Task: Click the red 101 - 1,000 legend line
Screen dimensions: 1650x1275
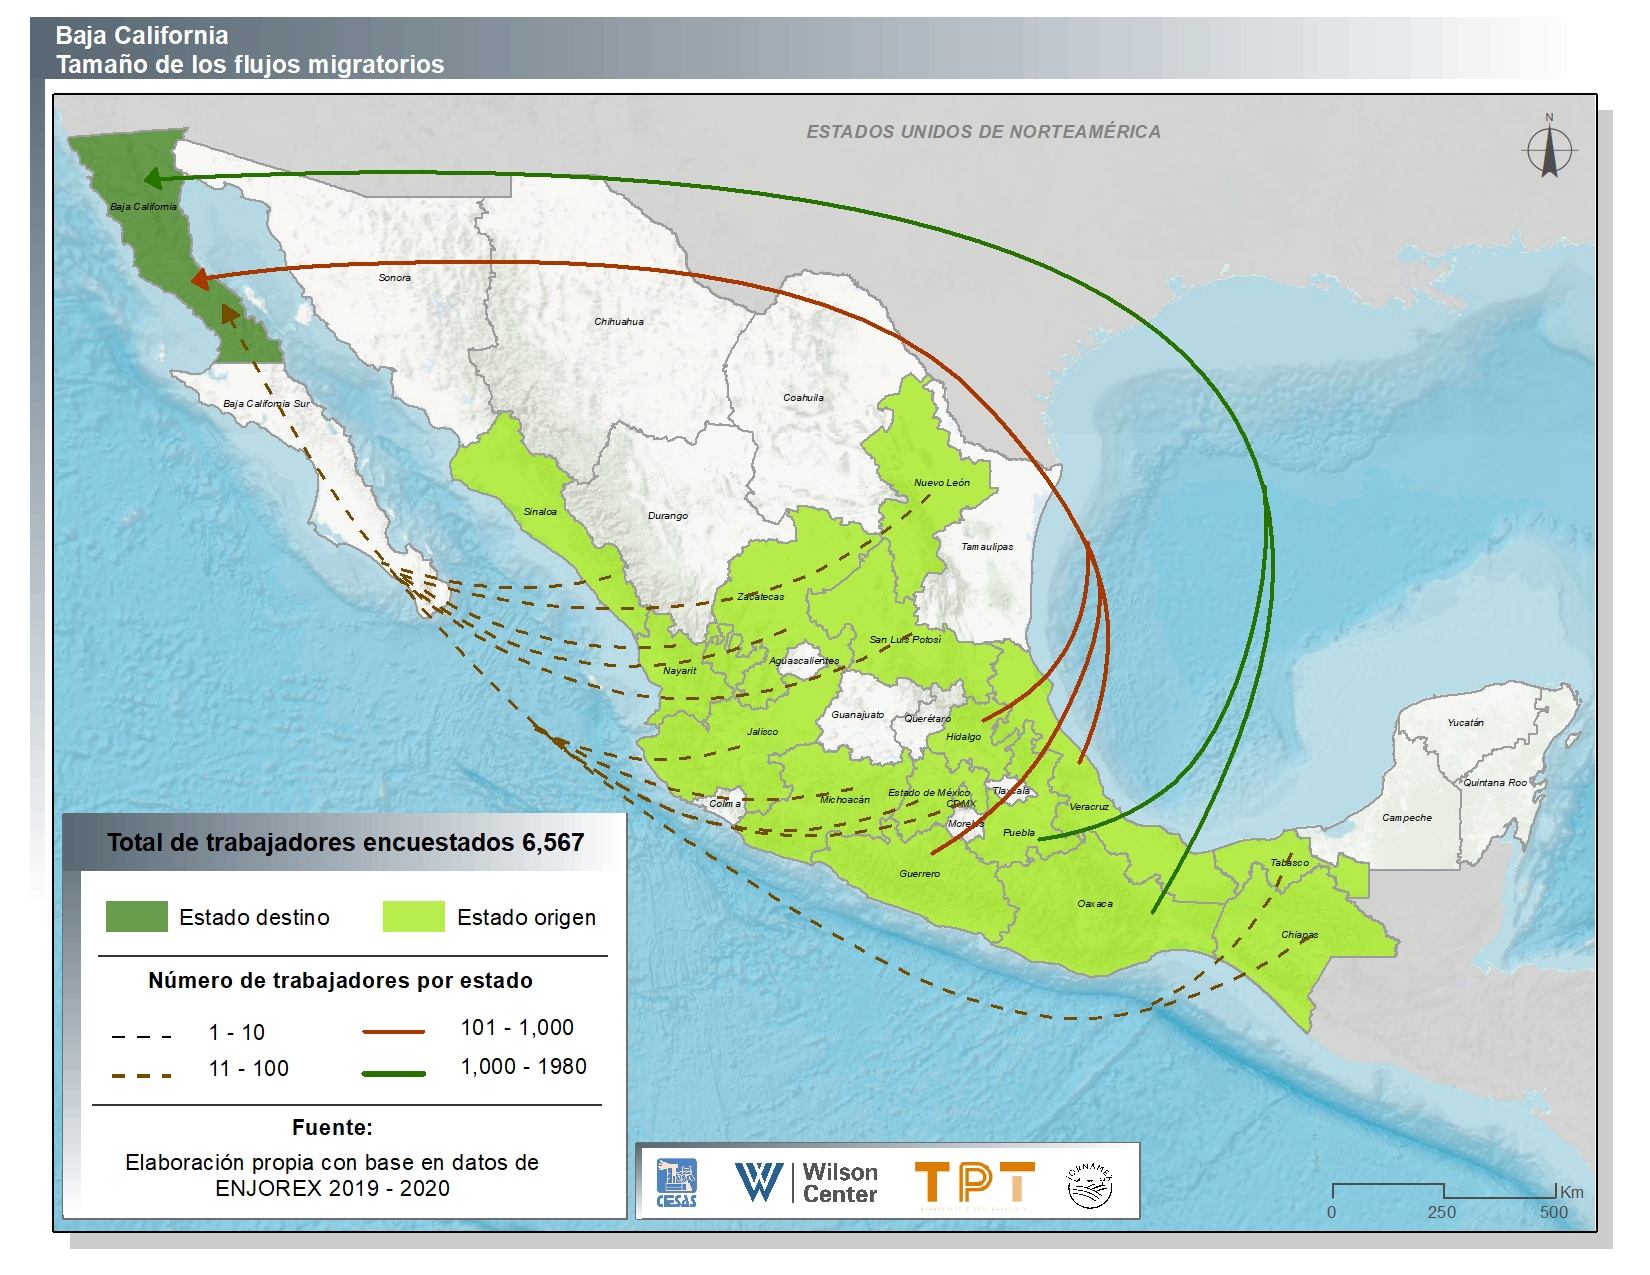Action: 393,1031
